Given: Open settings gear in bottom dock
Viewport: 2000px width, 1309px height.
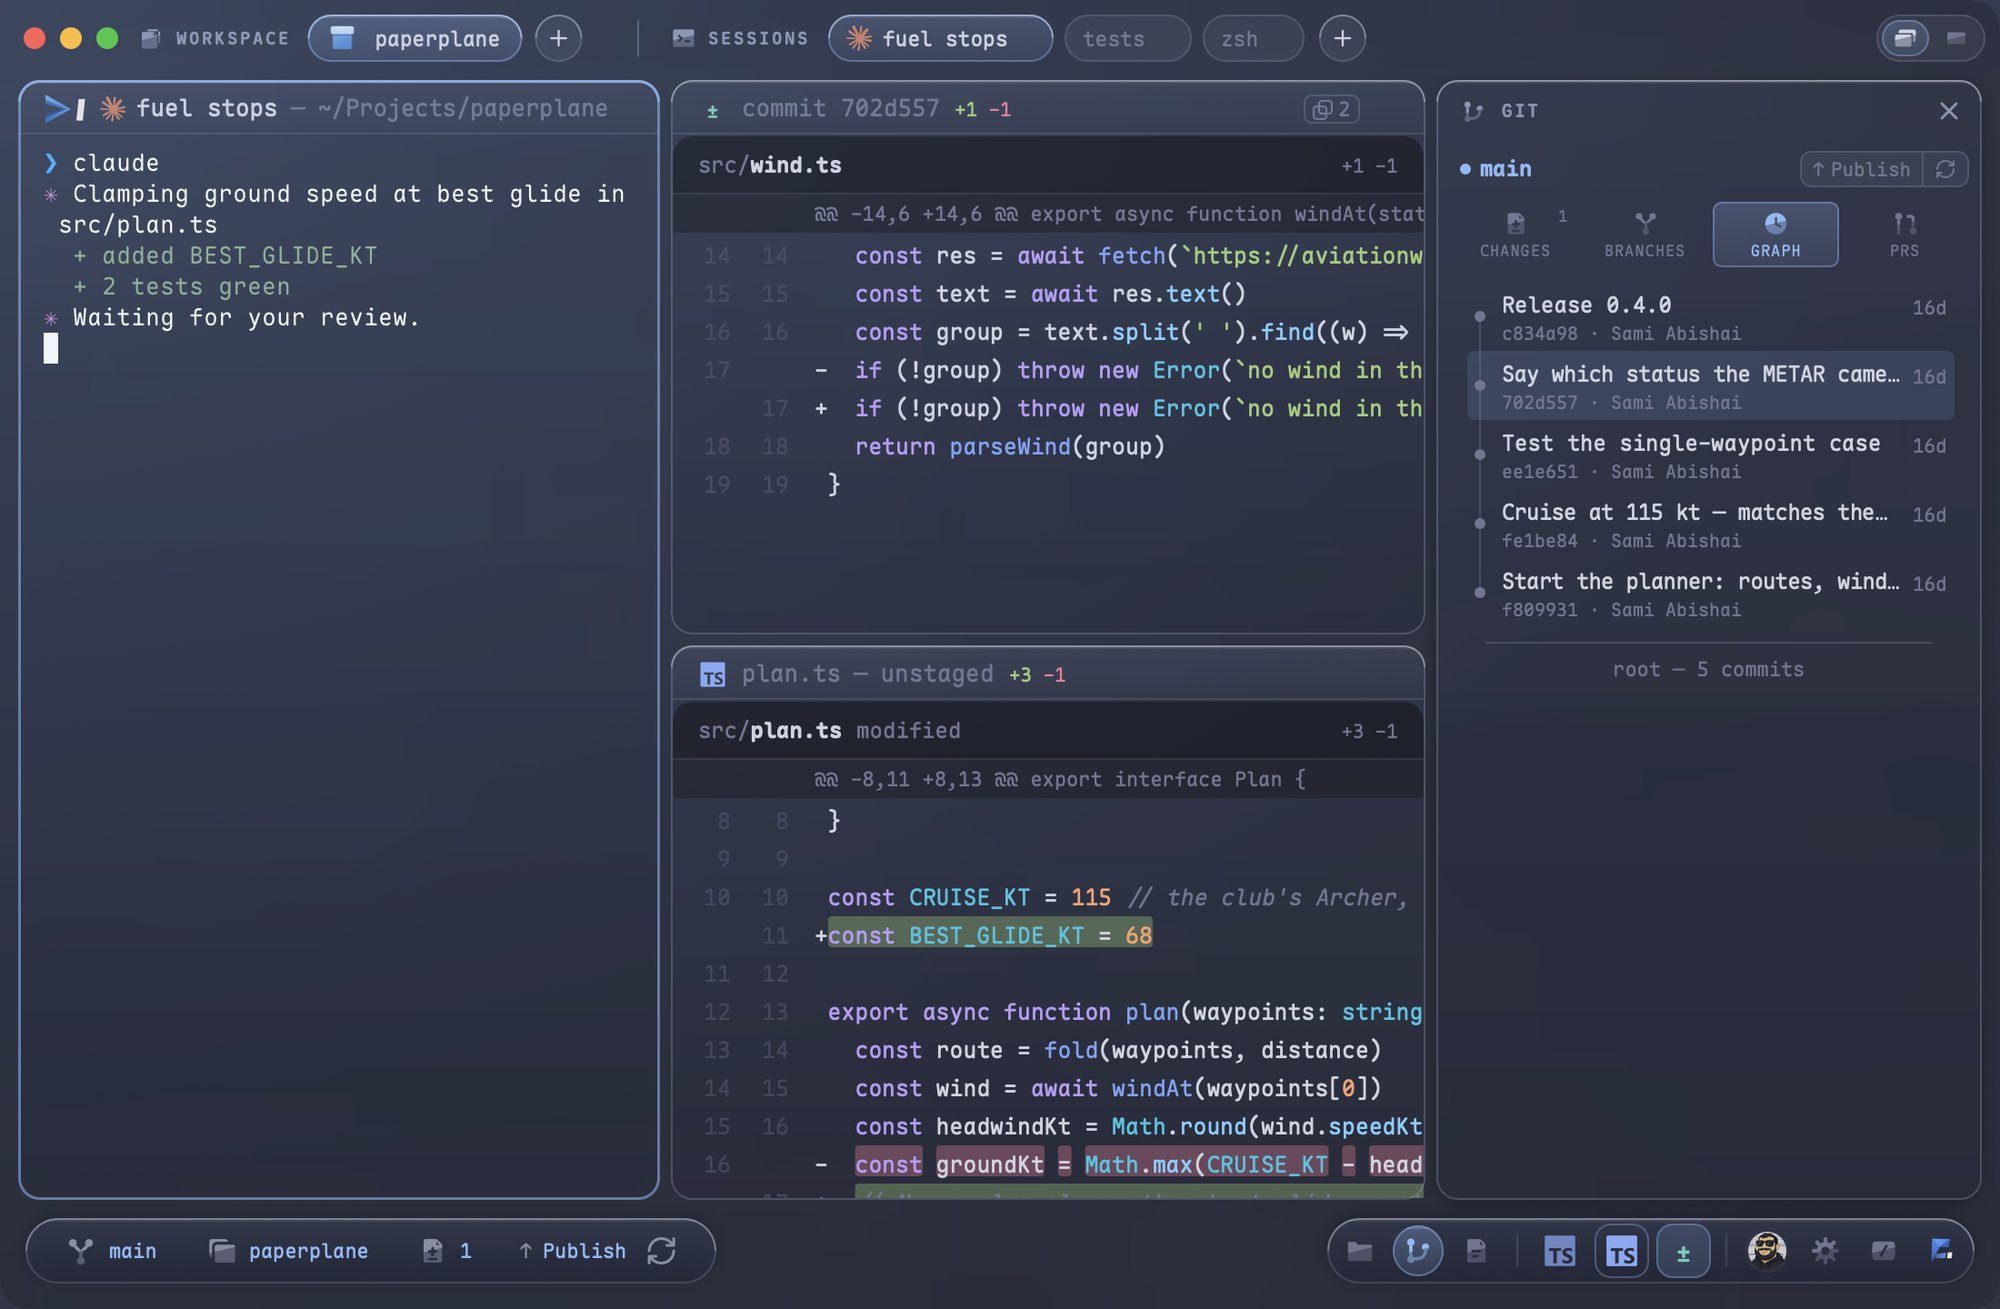Looking at the screenshot, I should coord(1825,1250).
